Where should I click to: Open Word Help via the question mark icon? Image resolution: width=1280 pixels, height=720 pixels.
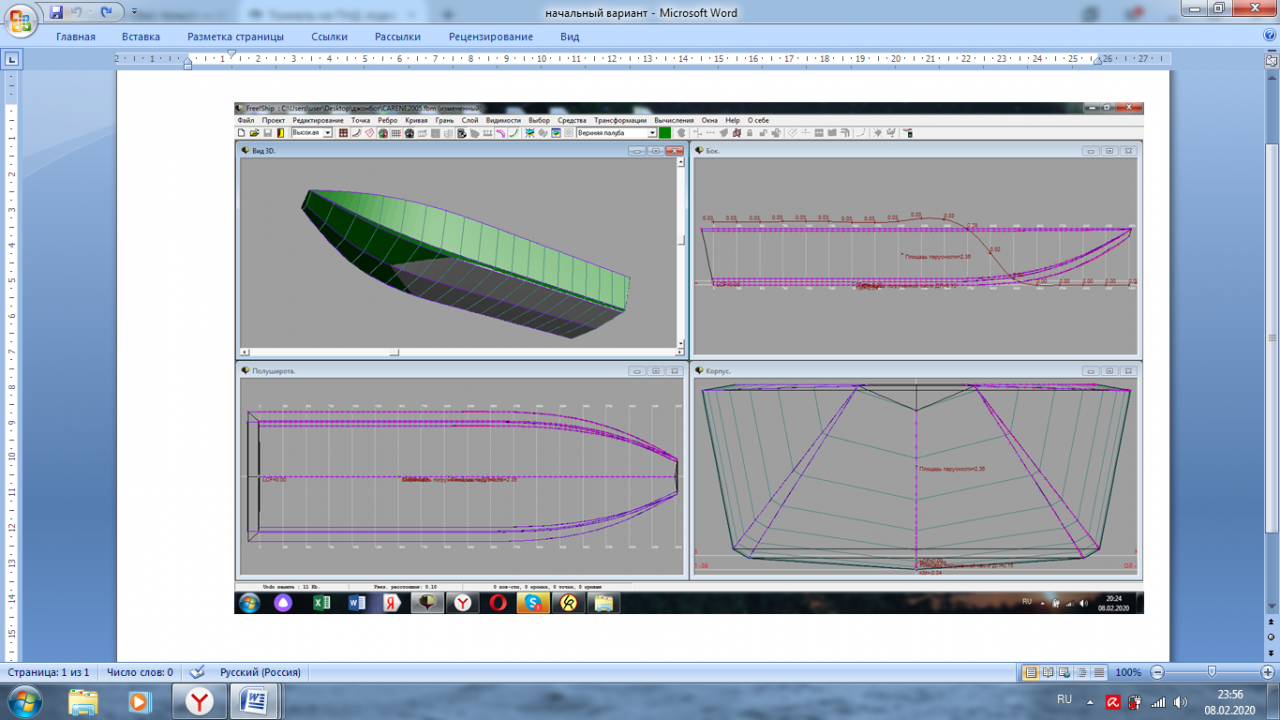click(1269, 35)
